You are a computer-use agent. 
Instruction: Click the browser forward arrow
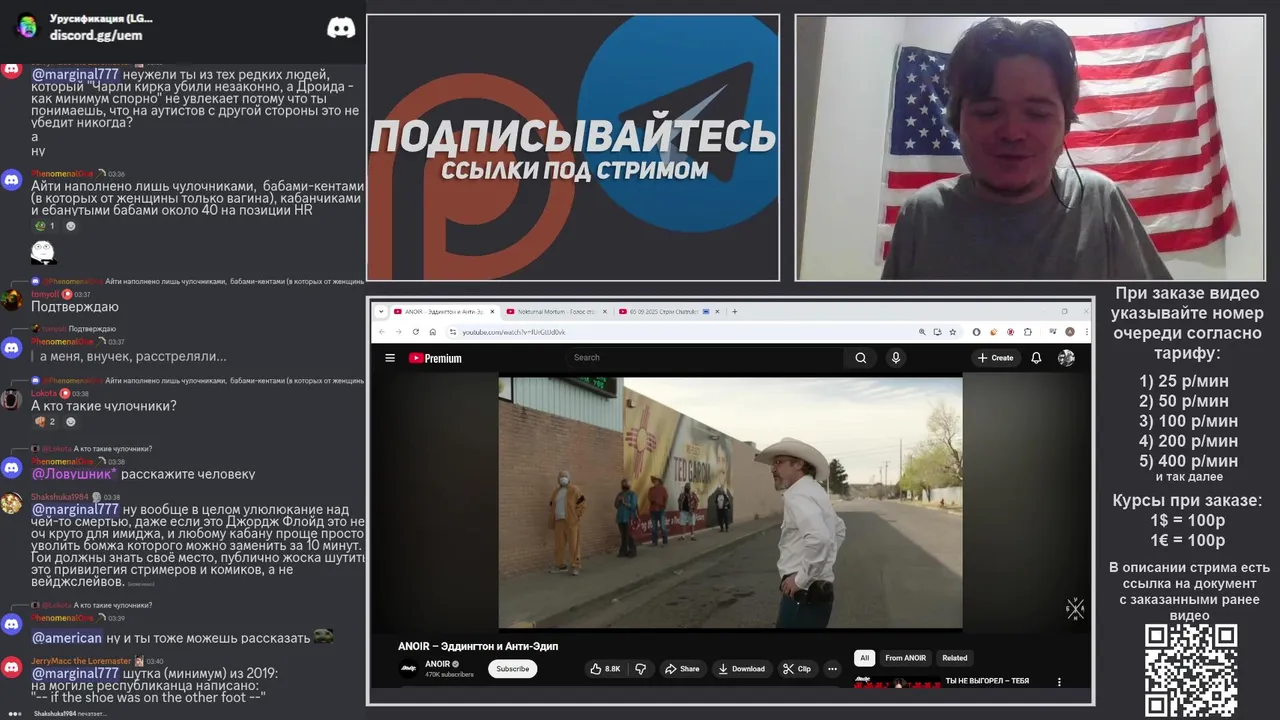pos(398,332)
